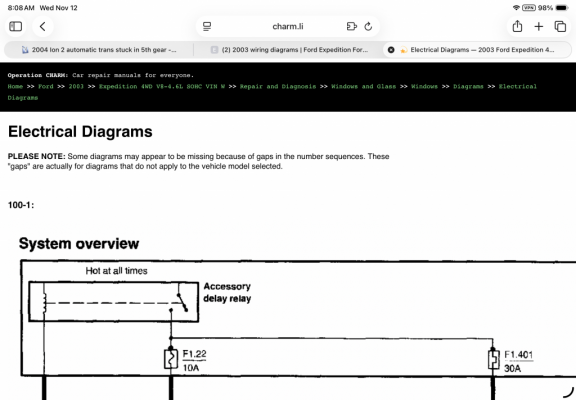Open the Share sheet icon
Image resolution: width=576 pixels, height=400 pixels.
(517, 26)
